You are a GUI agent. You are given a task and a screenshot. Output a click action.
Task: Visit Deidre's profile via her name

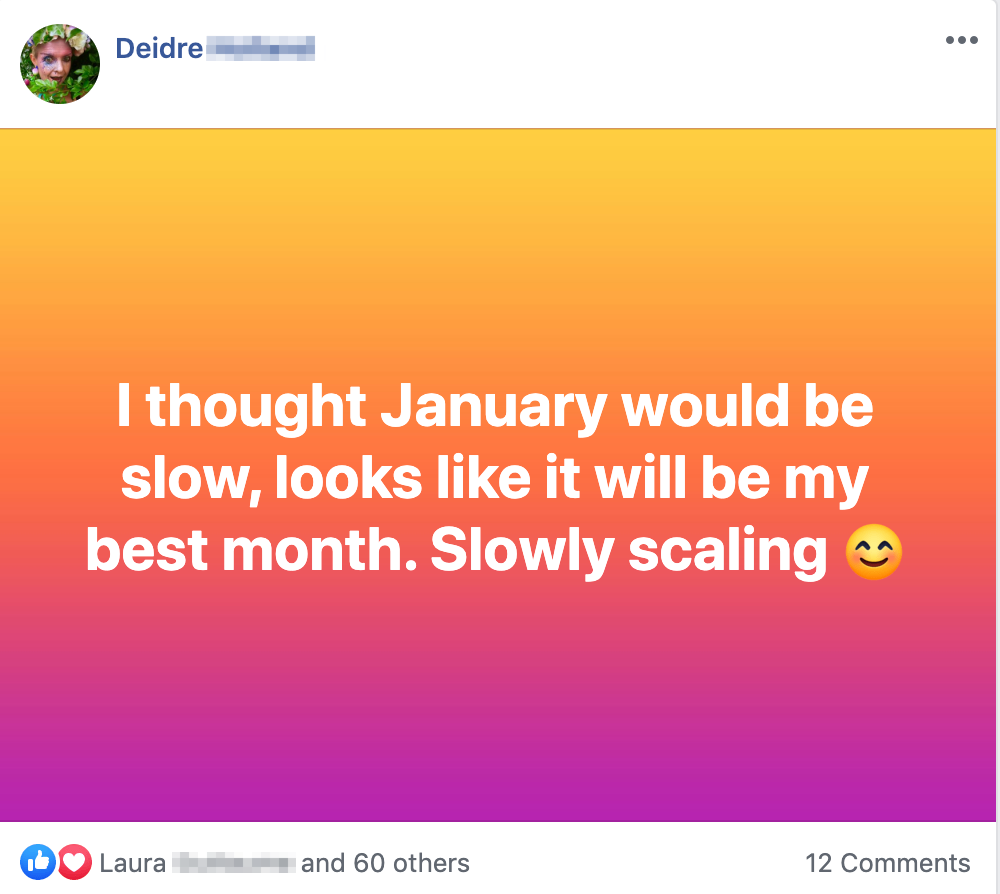click(x=159, y=48)
